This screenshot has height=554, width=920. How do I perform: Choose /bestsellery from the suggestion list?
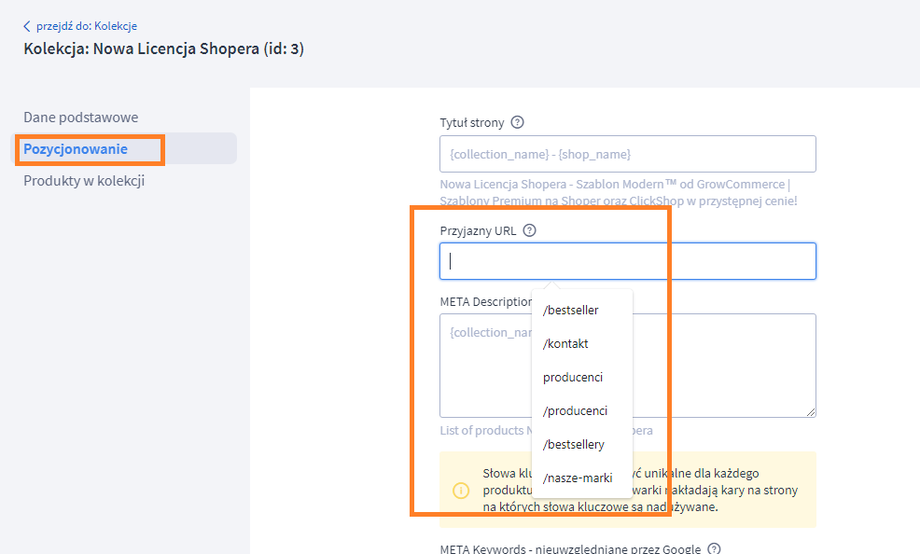tap(574, 444)
